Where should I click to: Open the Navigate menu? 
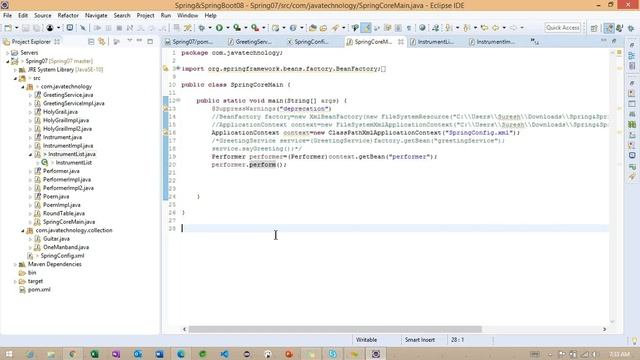pos(96,16)
